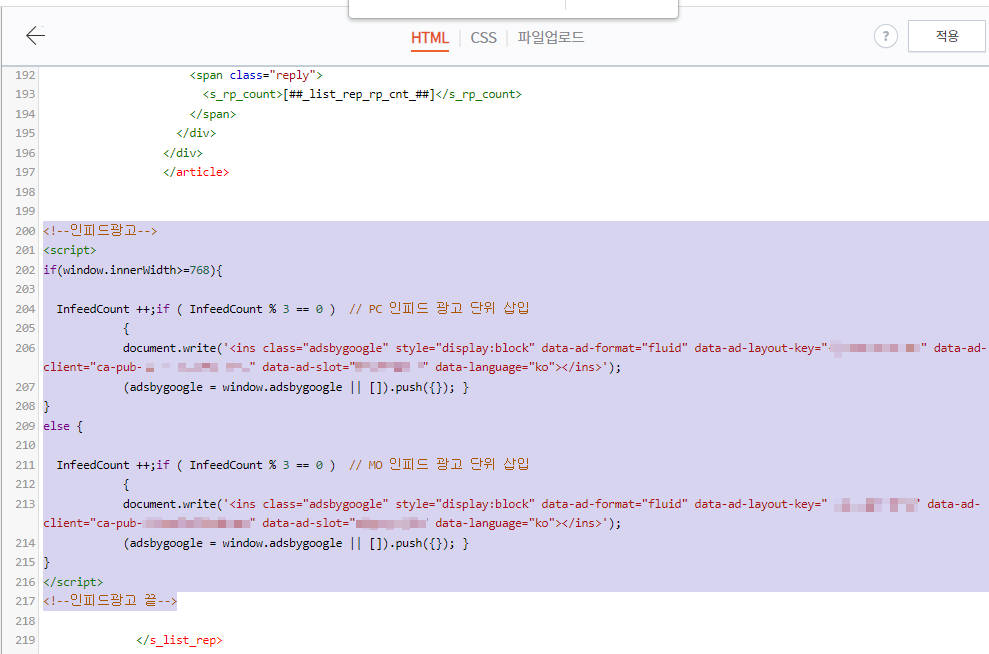
Task: Click the // MO 인피드 광고 단위 삽입 comment
Action: (439, 465)
